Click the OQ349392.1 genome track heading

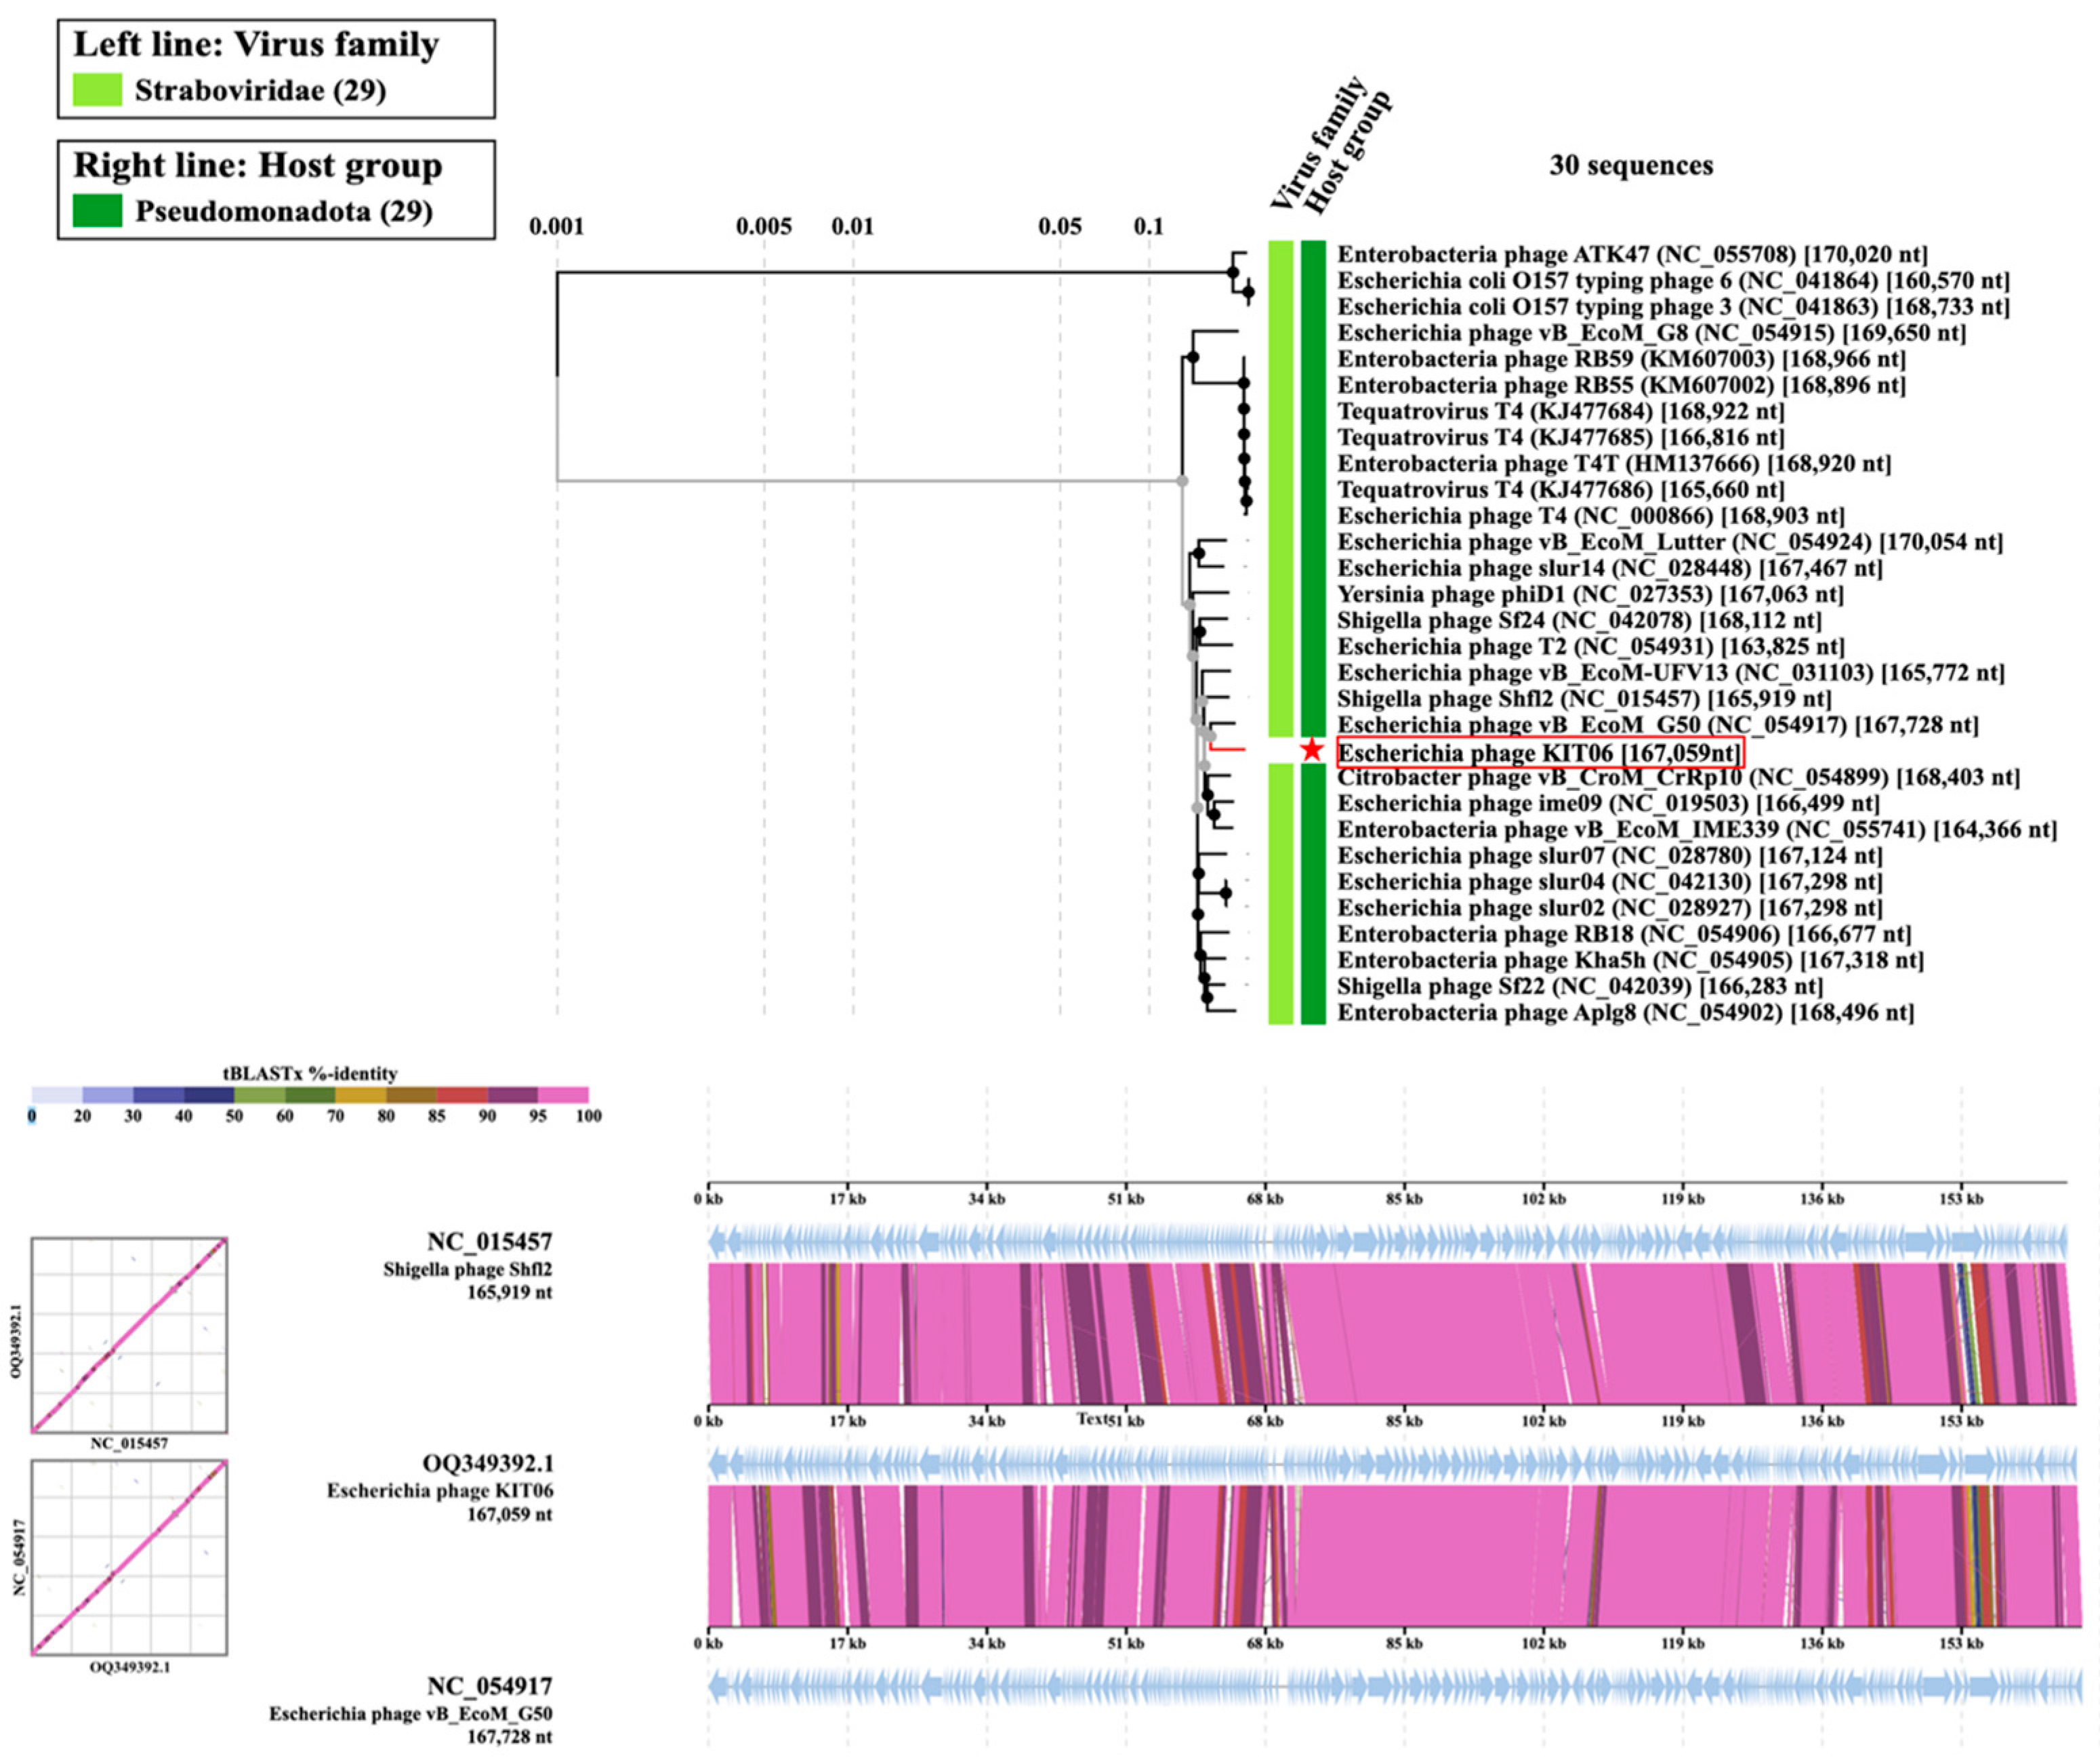tap(487, 1464)
